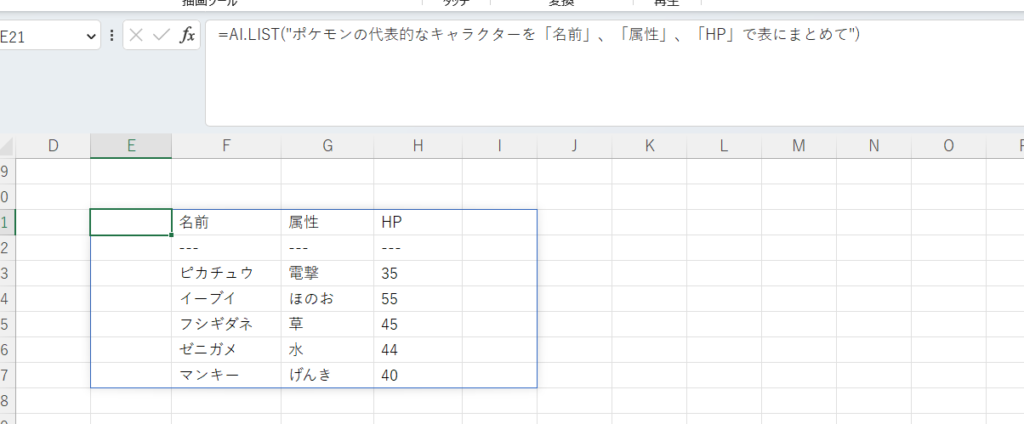Open the Name Box dropdown arrow
This screenshot has width=1024, height=424.
click(x=91, y=37)
